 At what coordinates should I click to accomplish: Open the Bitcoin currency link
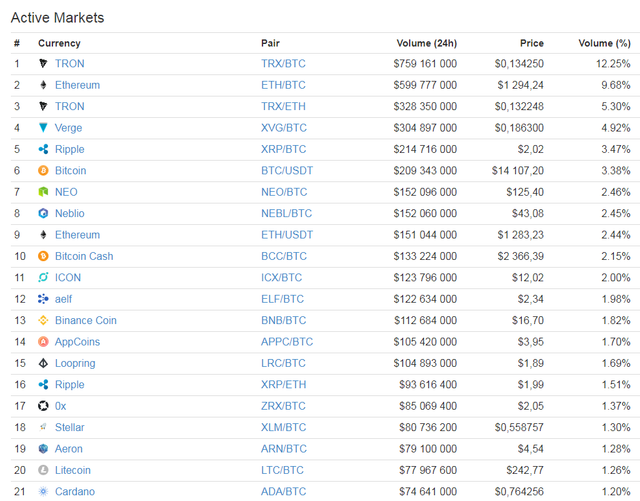coord(71,171)
